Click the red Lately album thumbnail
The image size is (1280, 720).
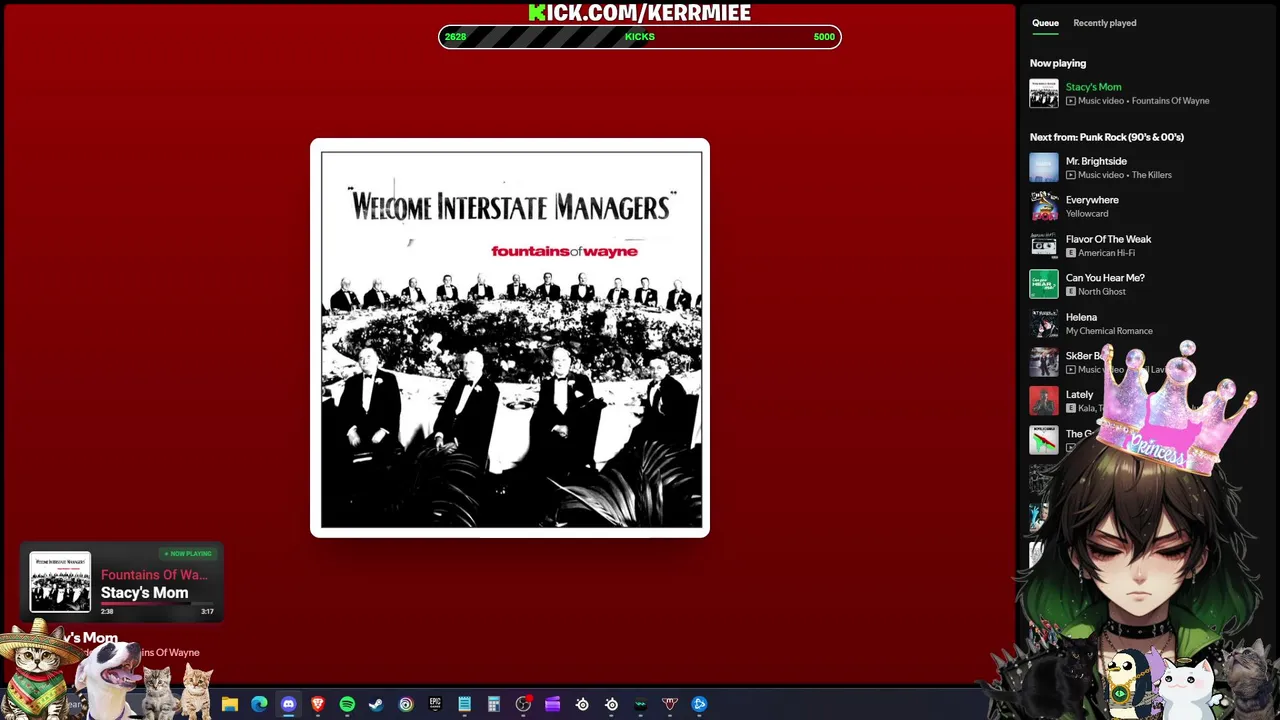tap(1044, 401)
